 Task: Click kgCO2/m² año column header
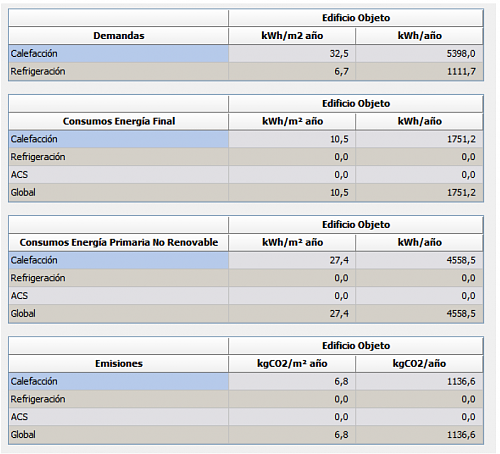(292, 363)
